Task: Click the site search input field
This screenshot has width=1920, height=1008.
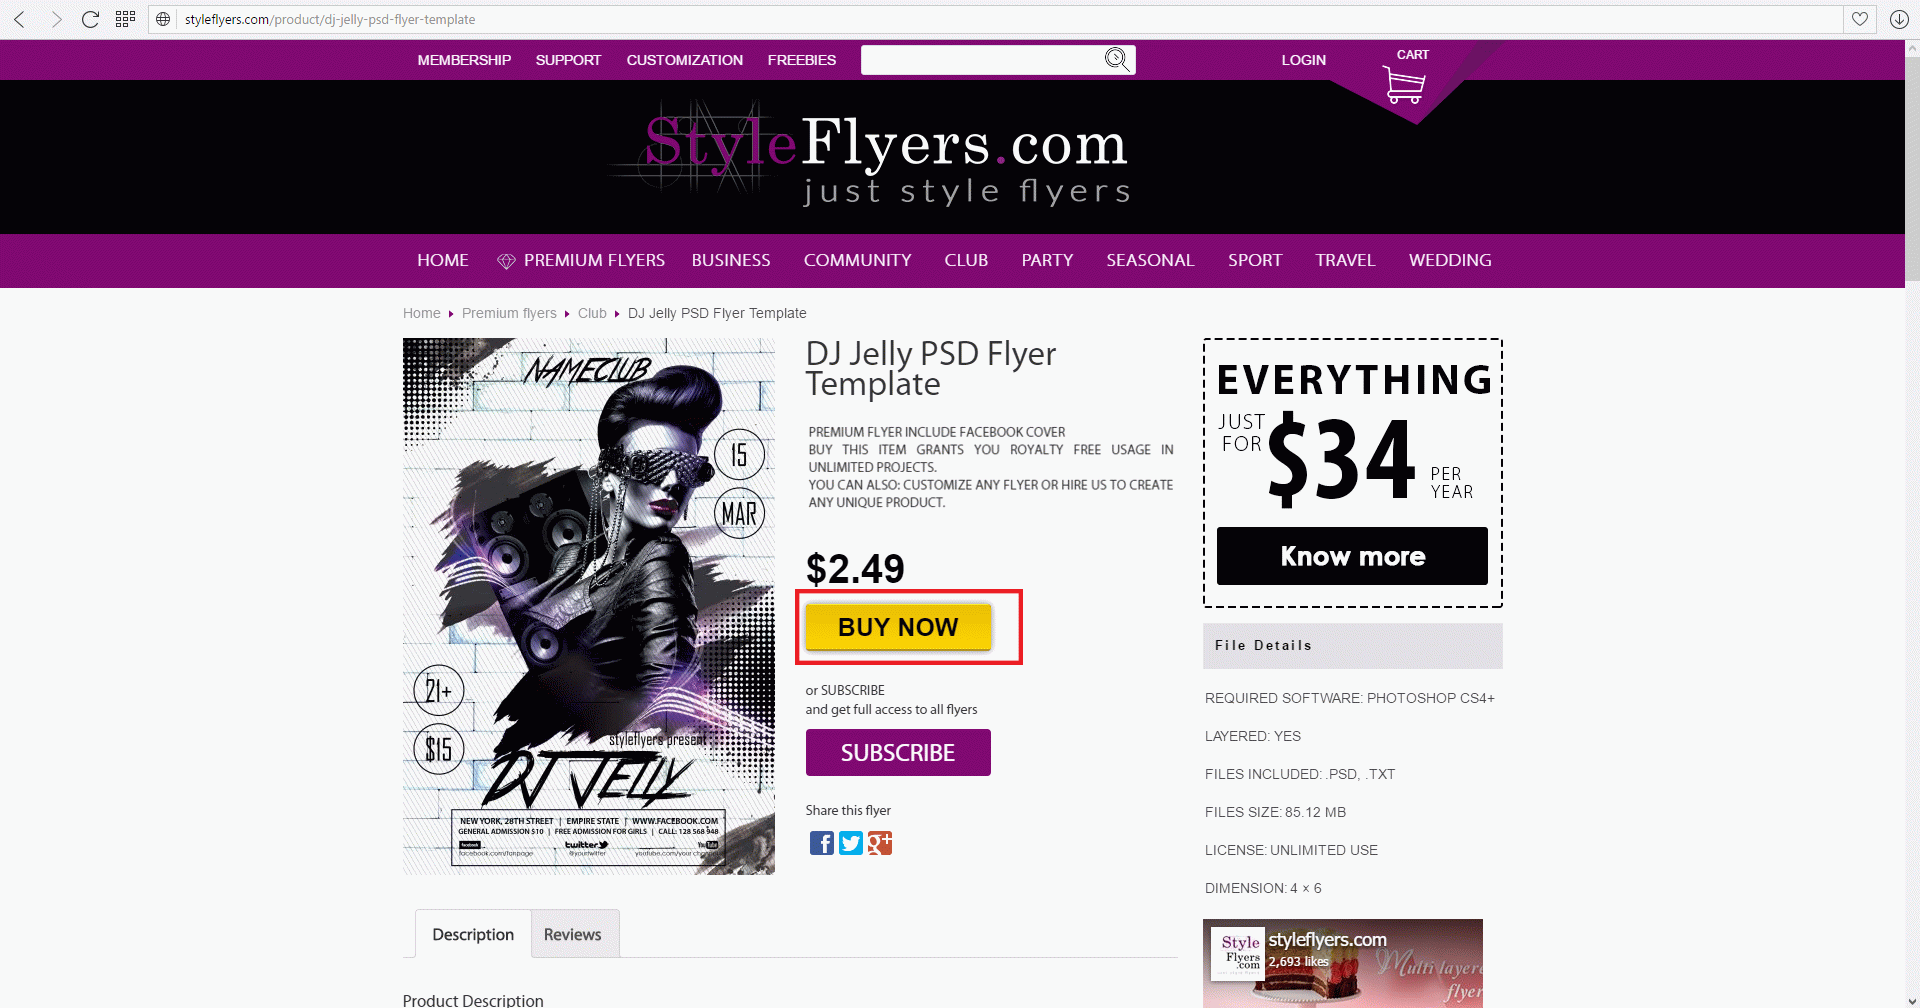Action: pyautogui.click(x=981, y=60)
